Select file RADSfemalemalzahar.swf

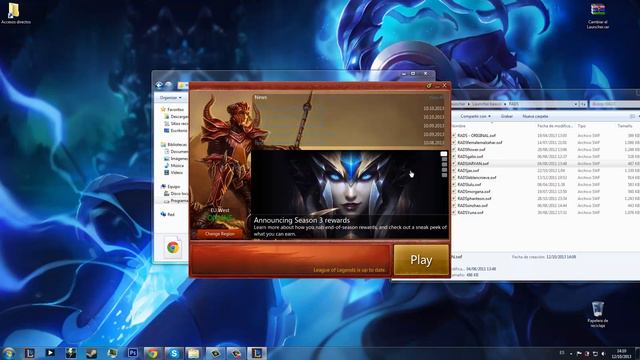[x=479, y=142]
